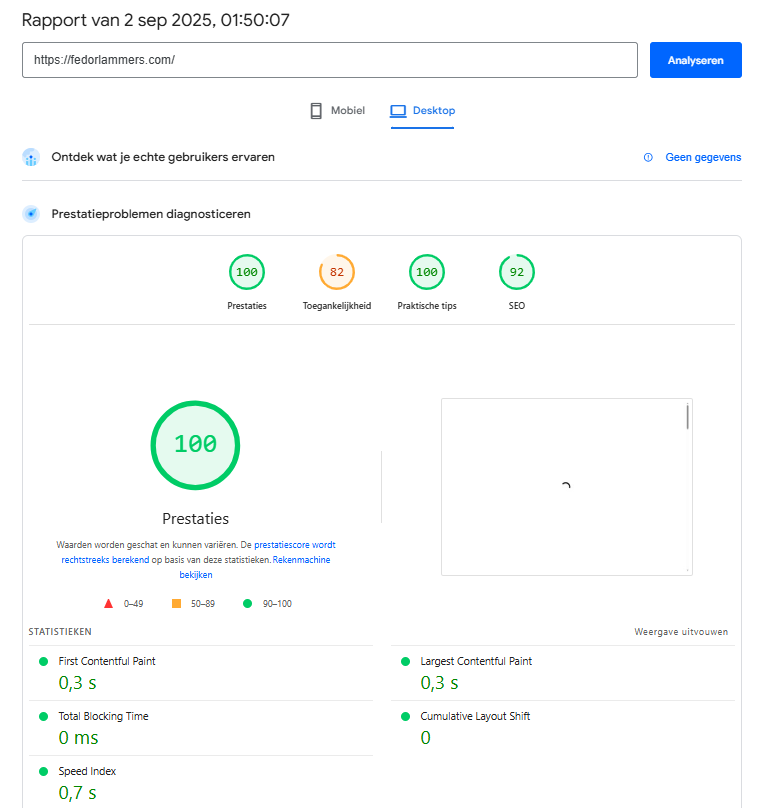
Task: Select the Desktop tab
Action: point(422,111)
